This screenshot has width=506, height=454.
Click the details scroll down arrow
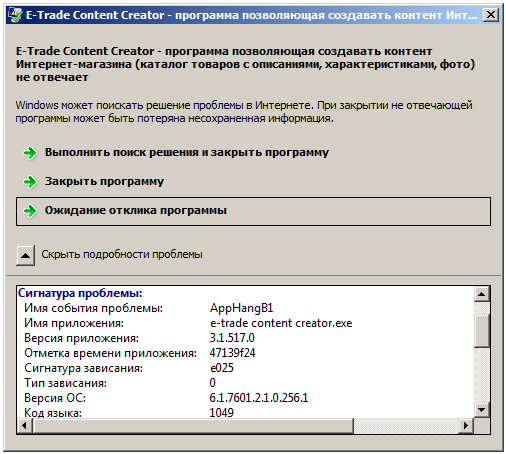pyautogui.click(x=481, y=410)
